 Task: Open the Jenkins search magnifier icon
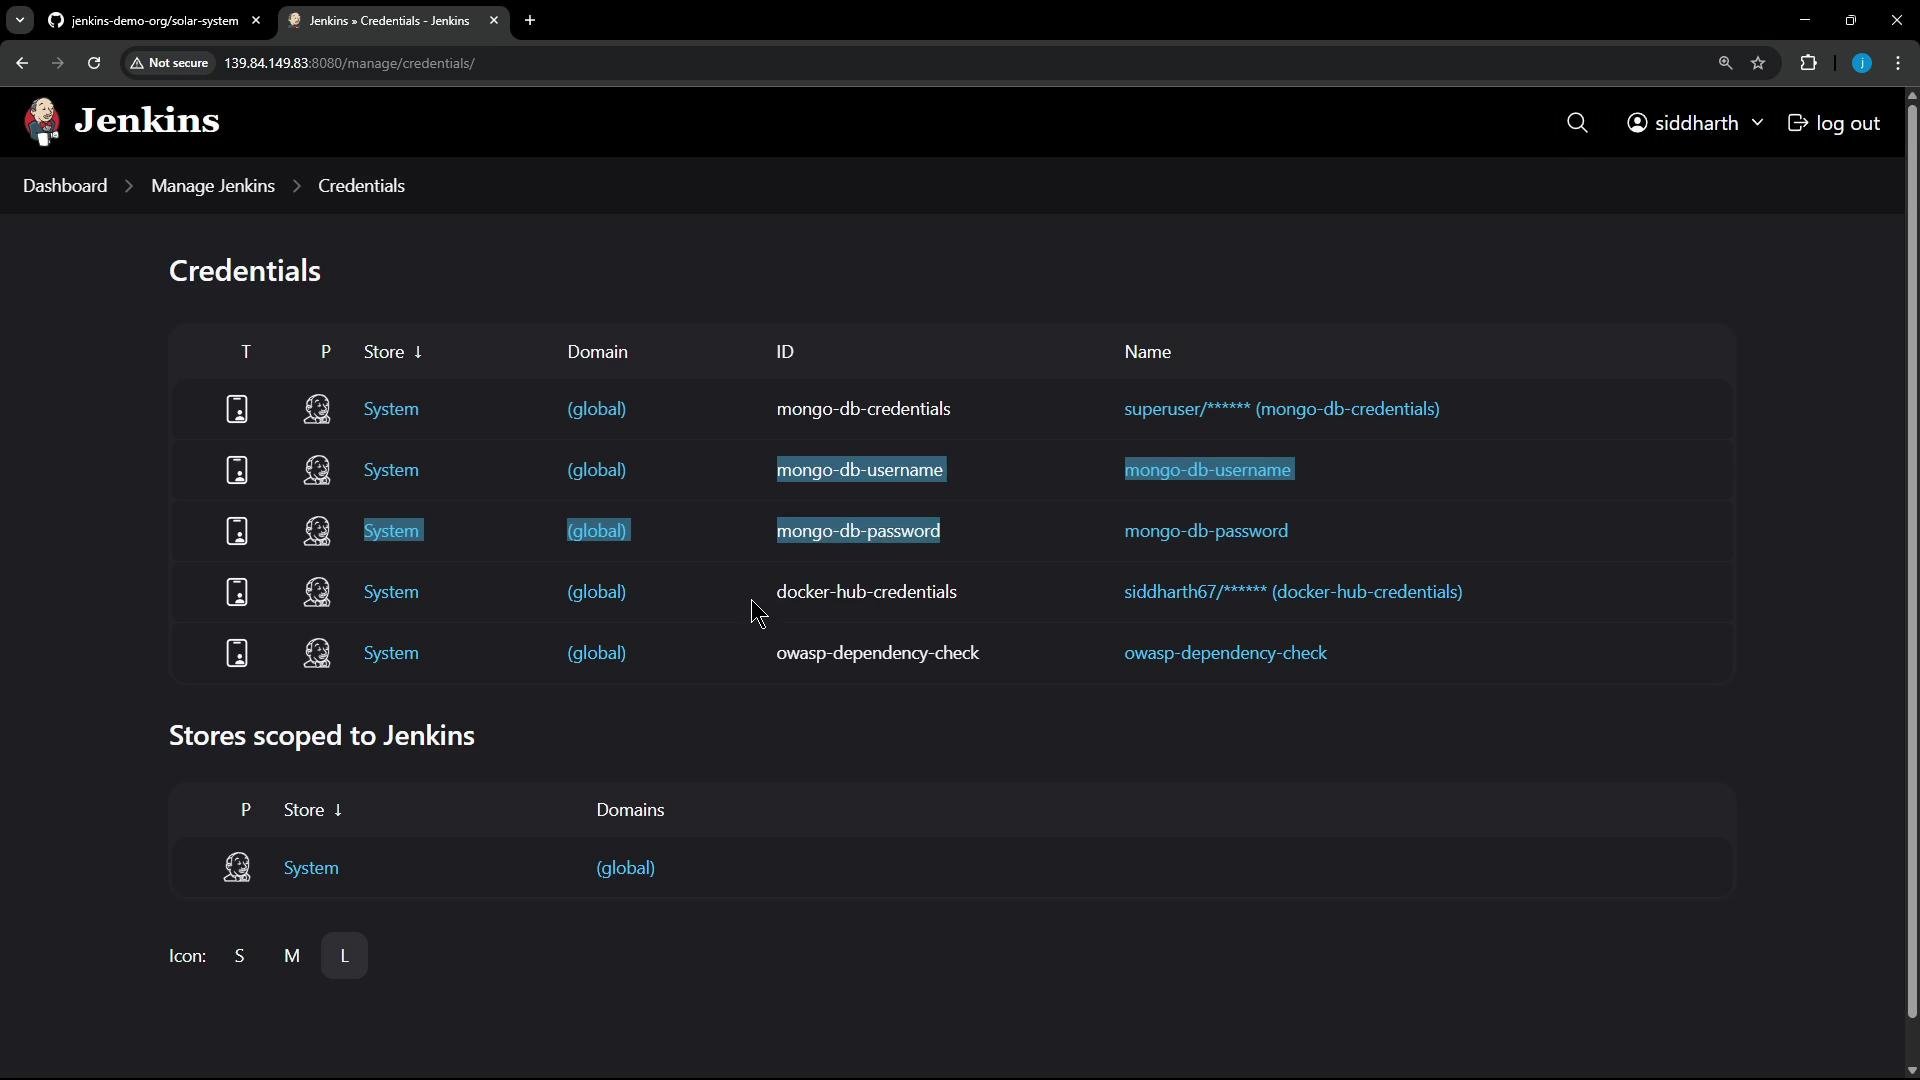[1577, 123]
